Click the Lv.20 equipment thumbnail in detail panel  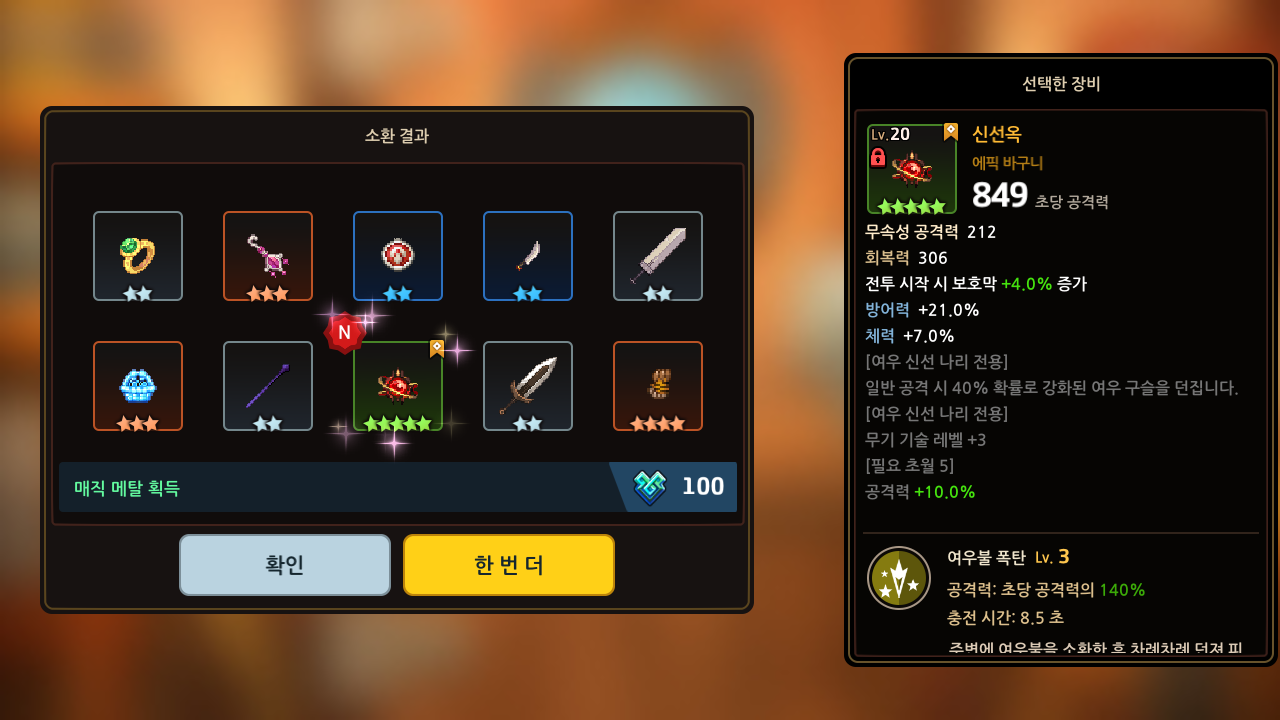912,169
